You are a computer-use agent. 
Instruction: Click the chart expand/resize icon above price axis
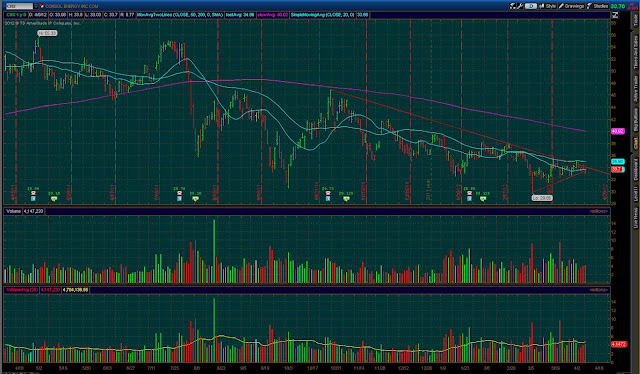[615, 15]
